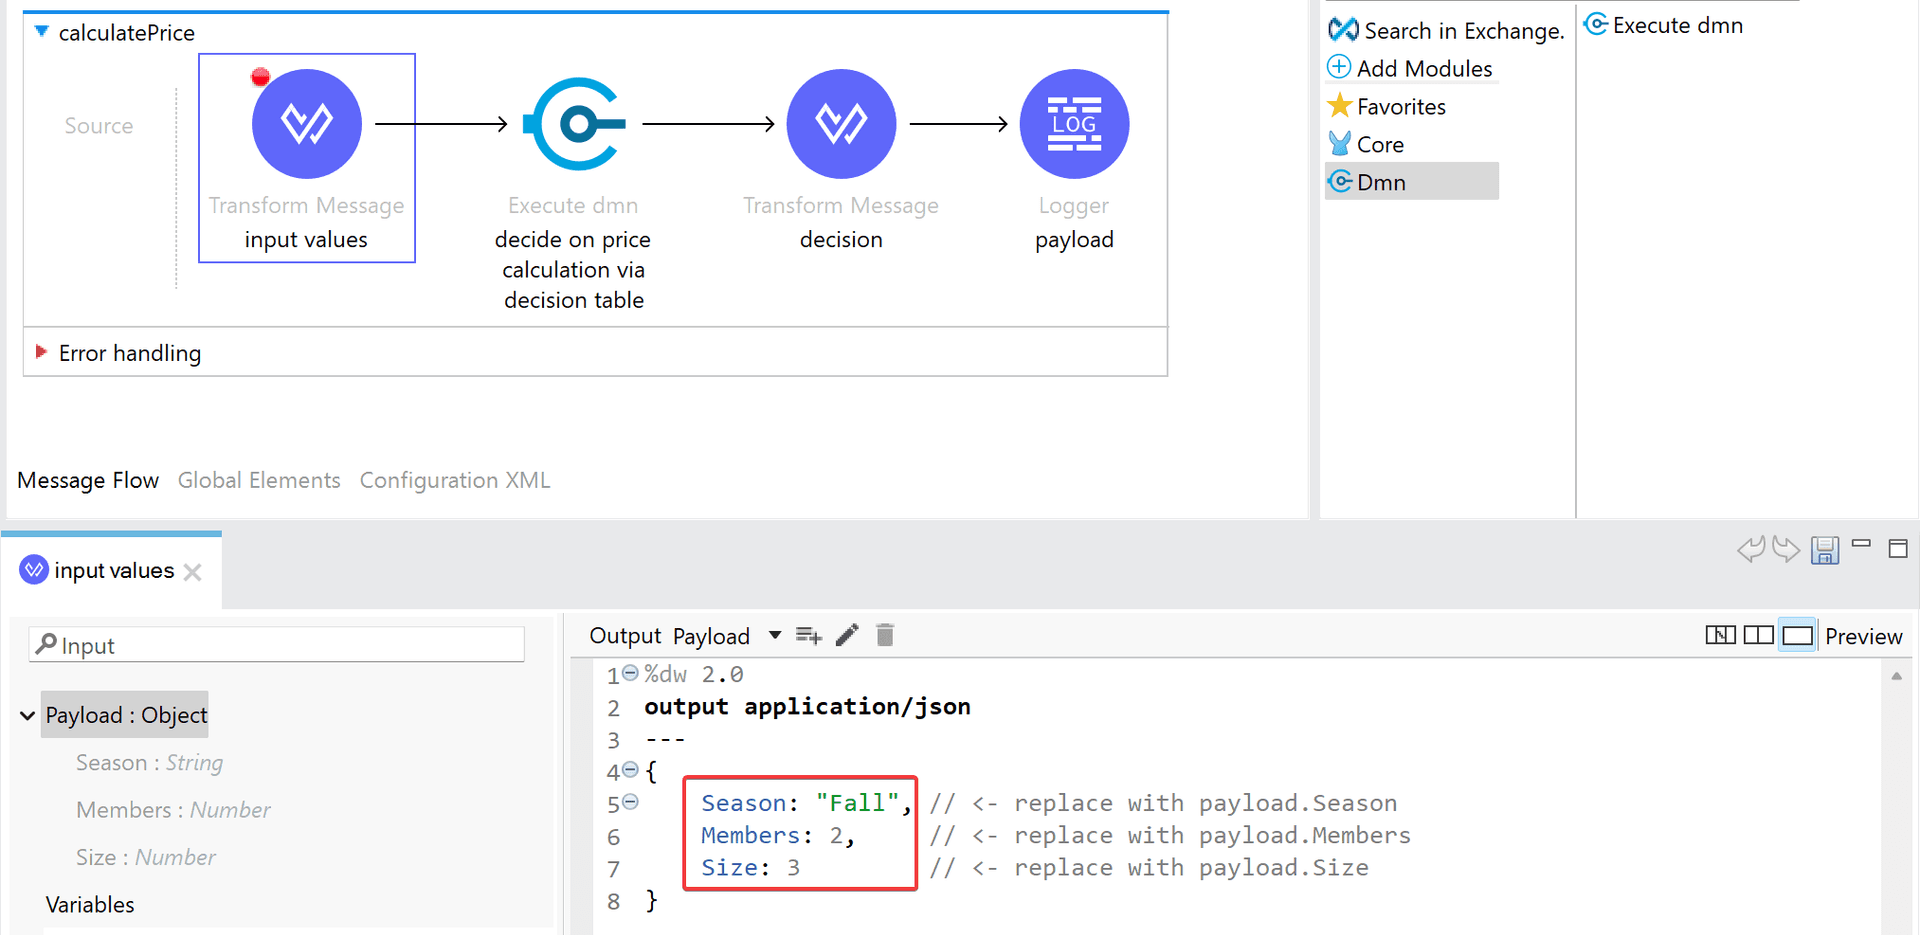The image size is (1920, 935).
Task: Switch to source-only editor view layout
Action: point(1797,636)
